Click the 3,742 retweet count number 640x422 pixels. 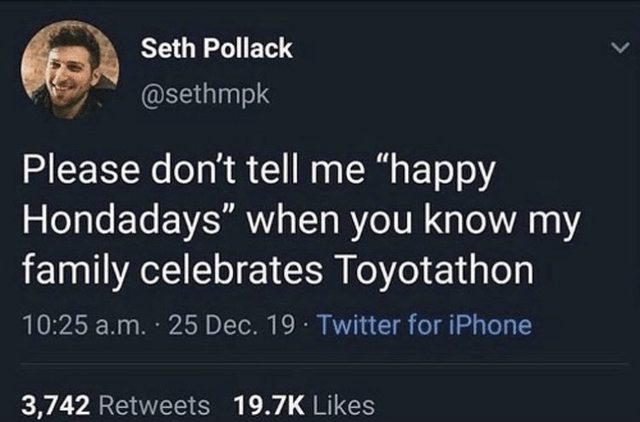click(57, 405)
